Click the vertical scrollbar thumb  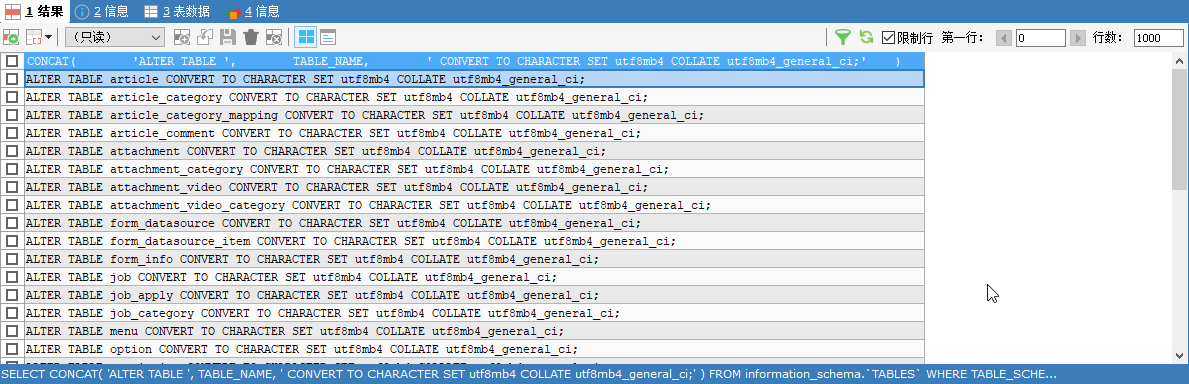[1180, 129]
